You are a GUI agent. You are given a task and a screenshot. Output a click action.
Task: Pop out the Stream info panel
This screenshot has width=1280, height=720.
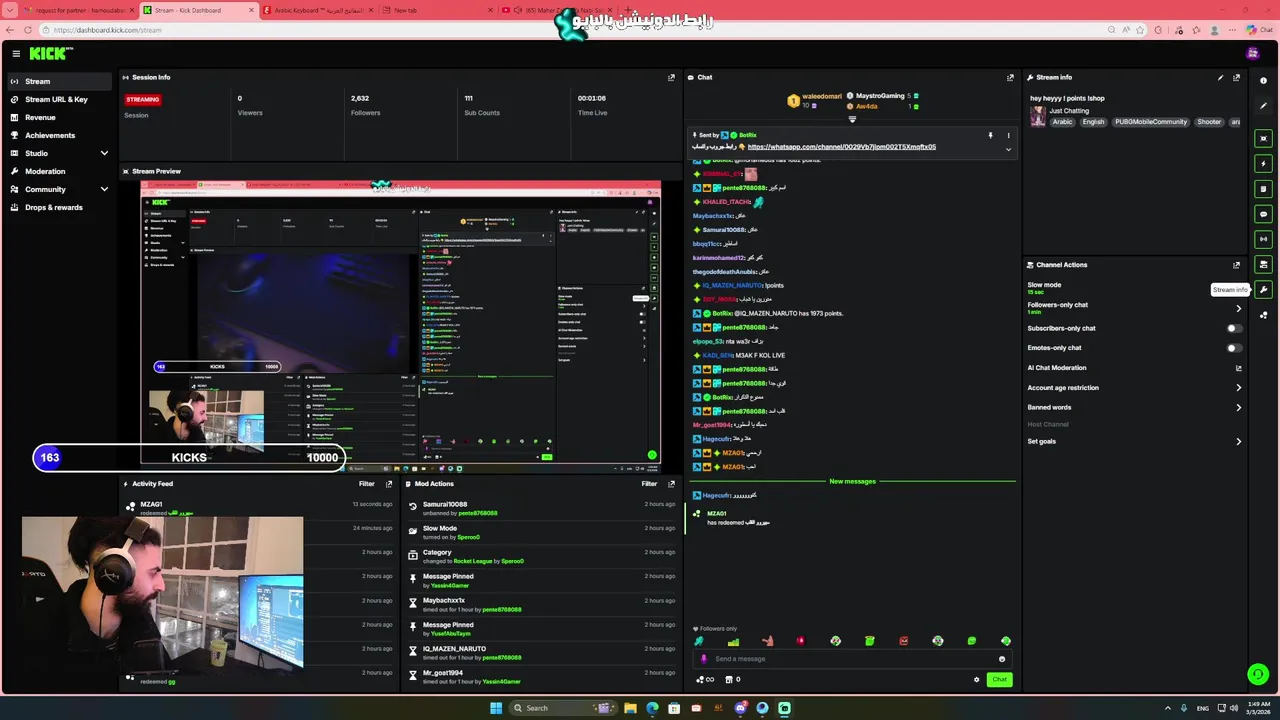1236,77
